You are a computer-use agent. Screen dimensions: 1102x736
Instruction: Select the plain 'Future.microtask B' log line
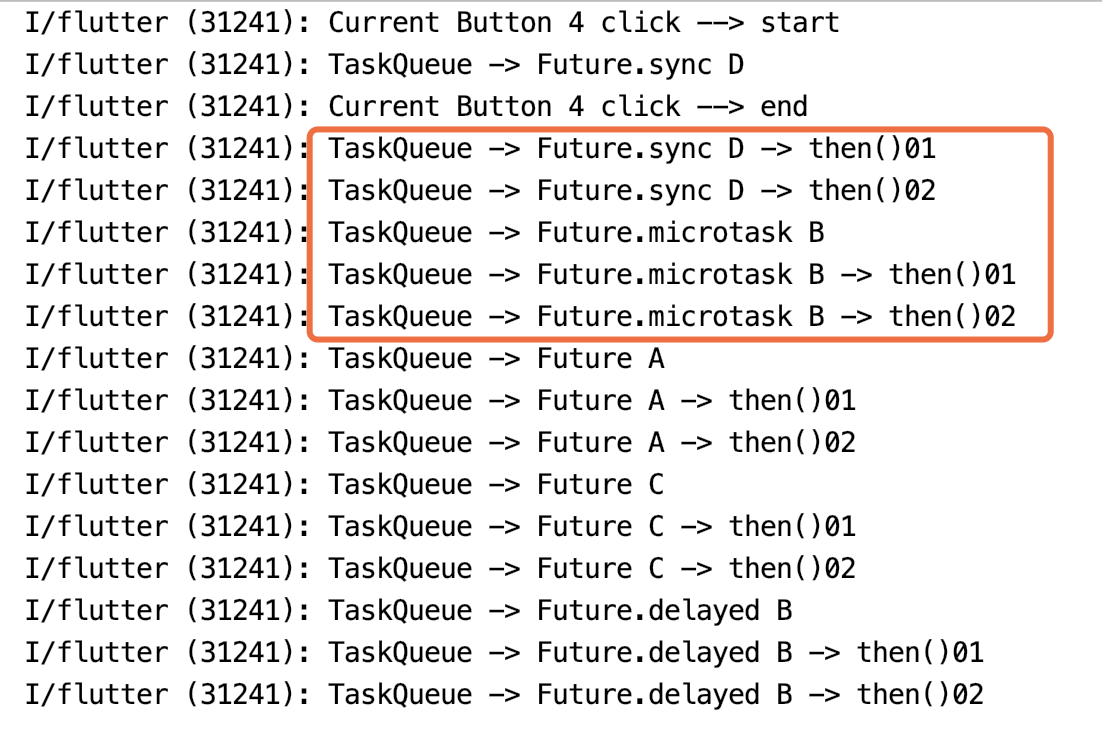576,233
